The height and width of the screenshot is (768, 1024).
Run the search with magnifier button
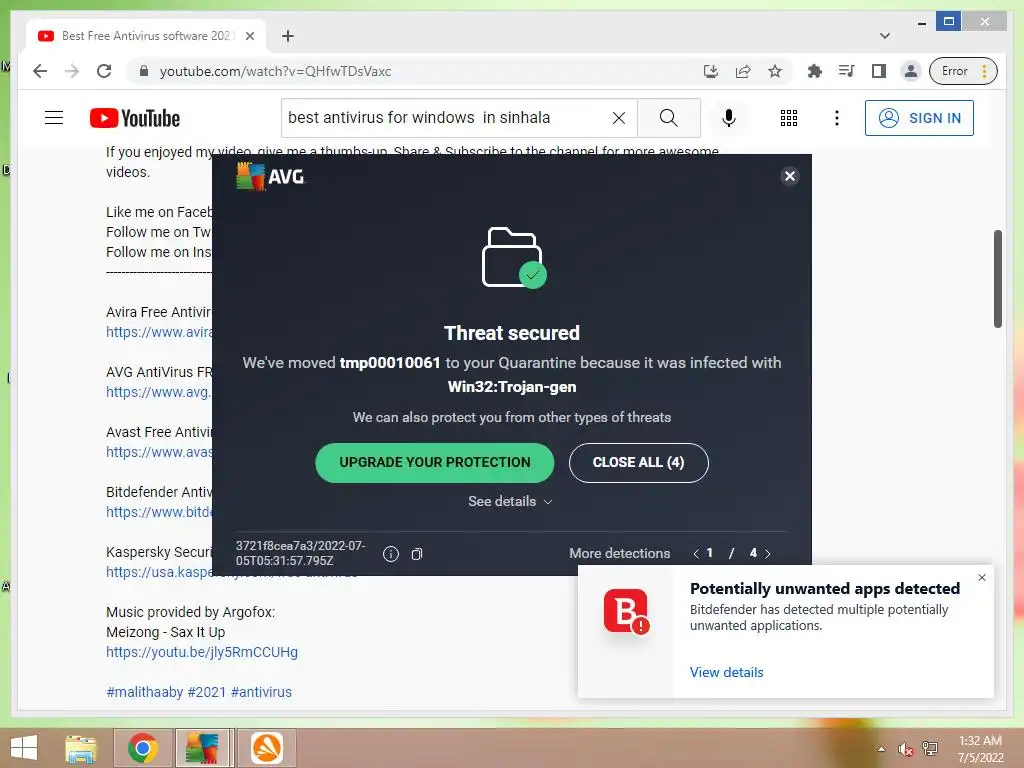tap(669, 118)
